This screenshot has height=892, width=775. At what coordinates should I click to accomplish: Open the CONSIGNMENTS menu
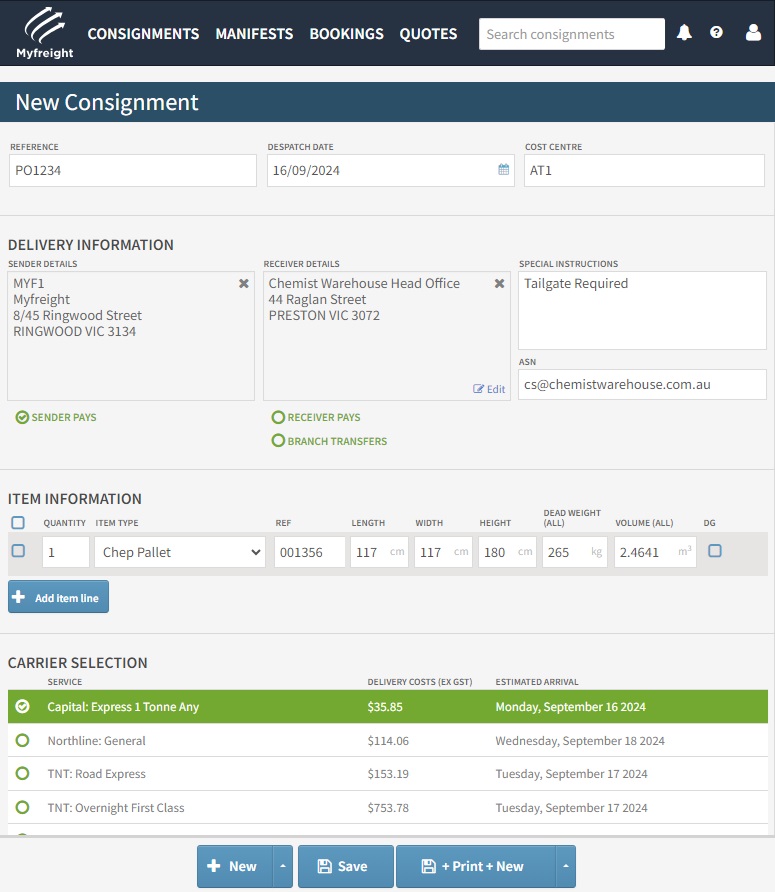pos(143,34)
